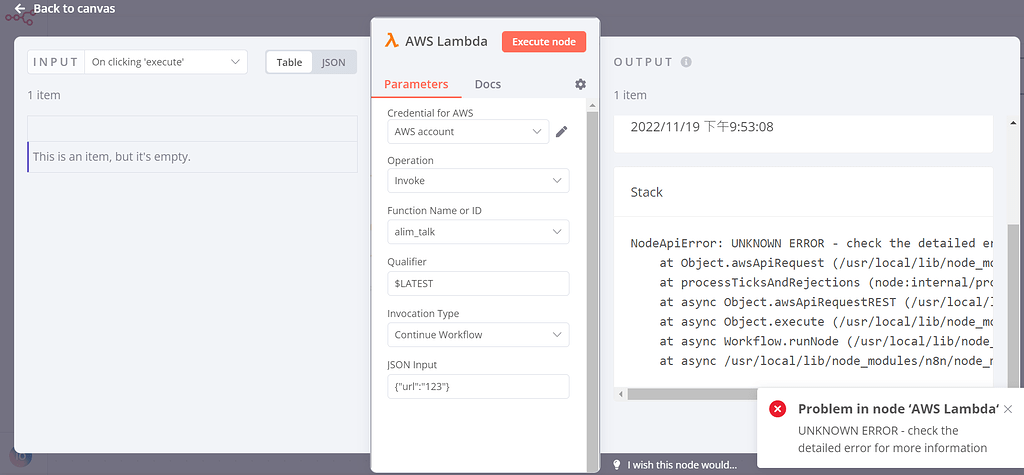This screenshot has height=475, width=1024.
Task: Switch to the Docs tab
Action: [488, 84]
